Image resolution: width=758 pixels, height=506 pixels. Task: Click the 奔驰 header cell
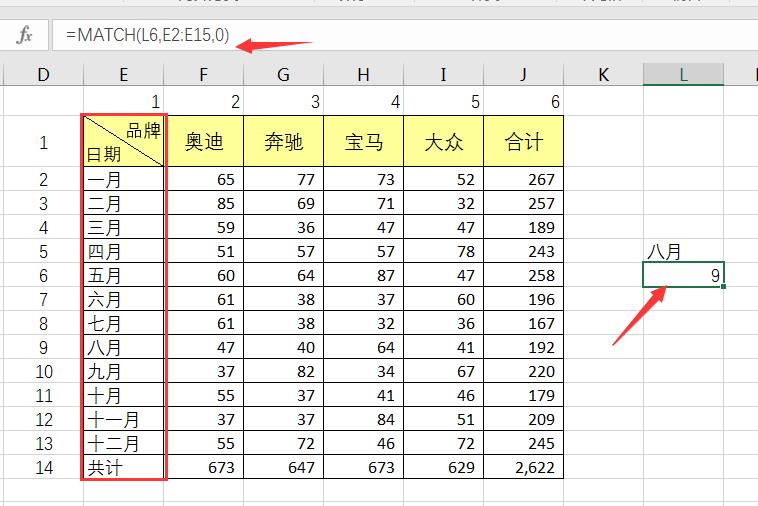coord(283,141)
